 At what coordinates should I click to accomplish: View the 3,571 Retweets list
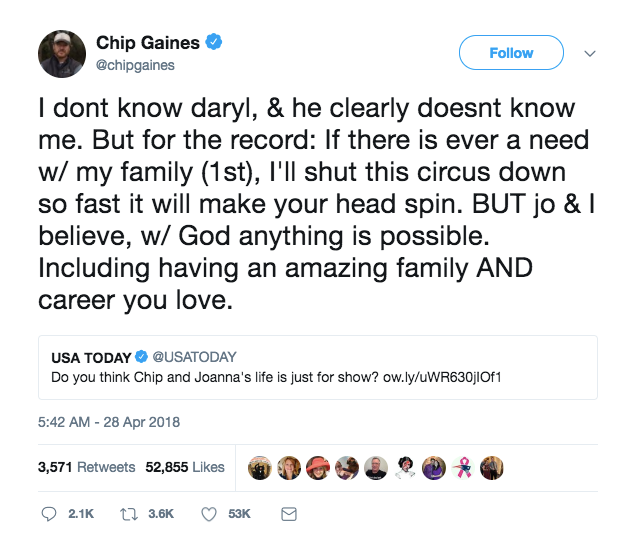pyautogui.click(x=87, y=467)
